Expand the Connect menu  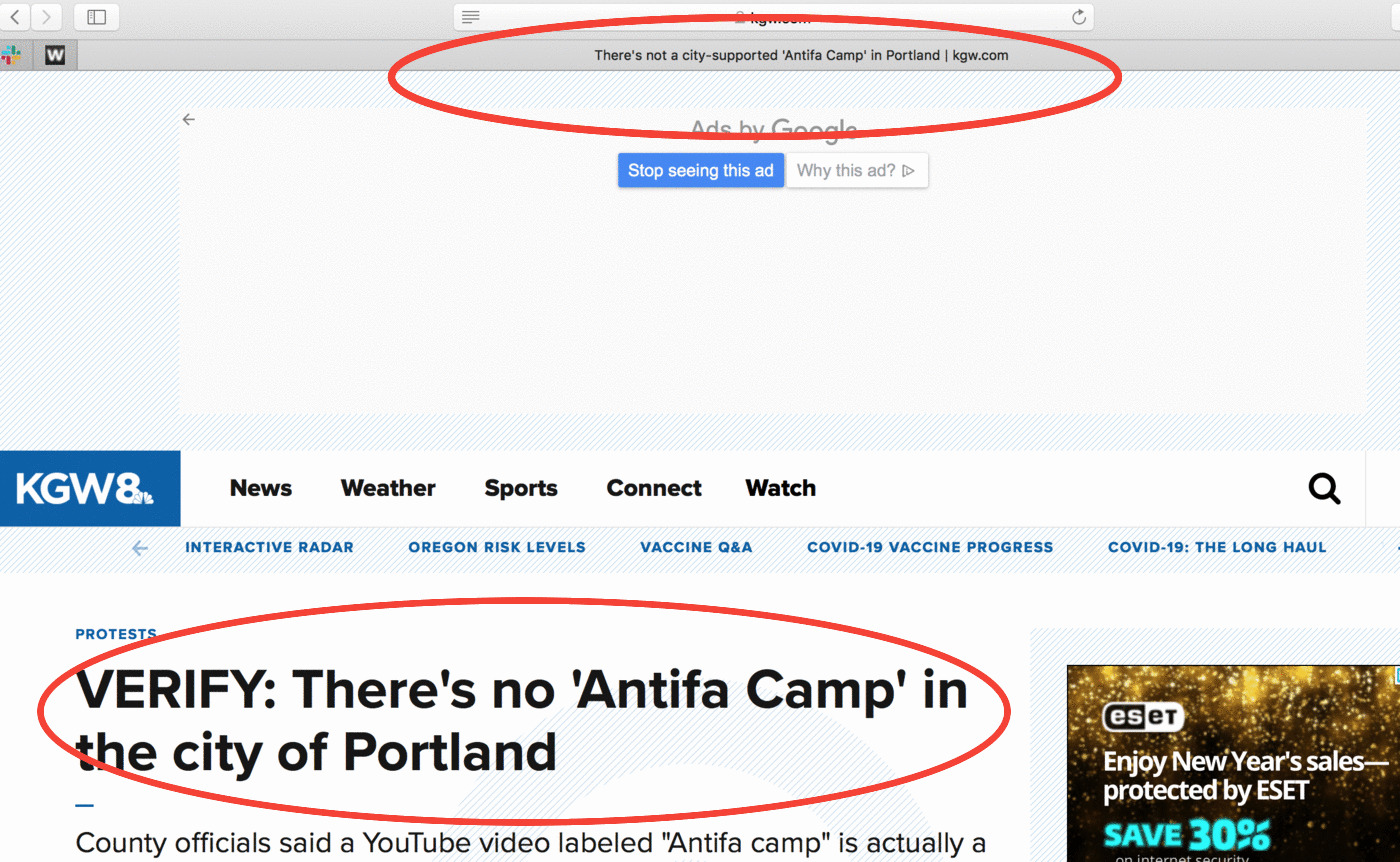pos(654,488)
